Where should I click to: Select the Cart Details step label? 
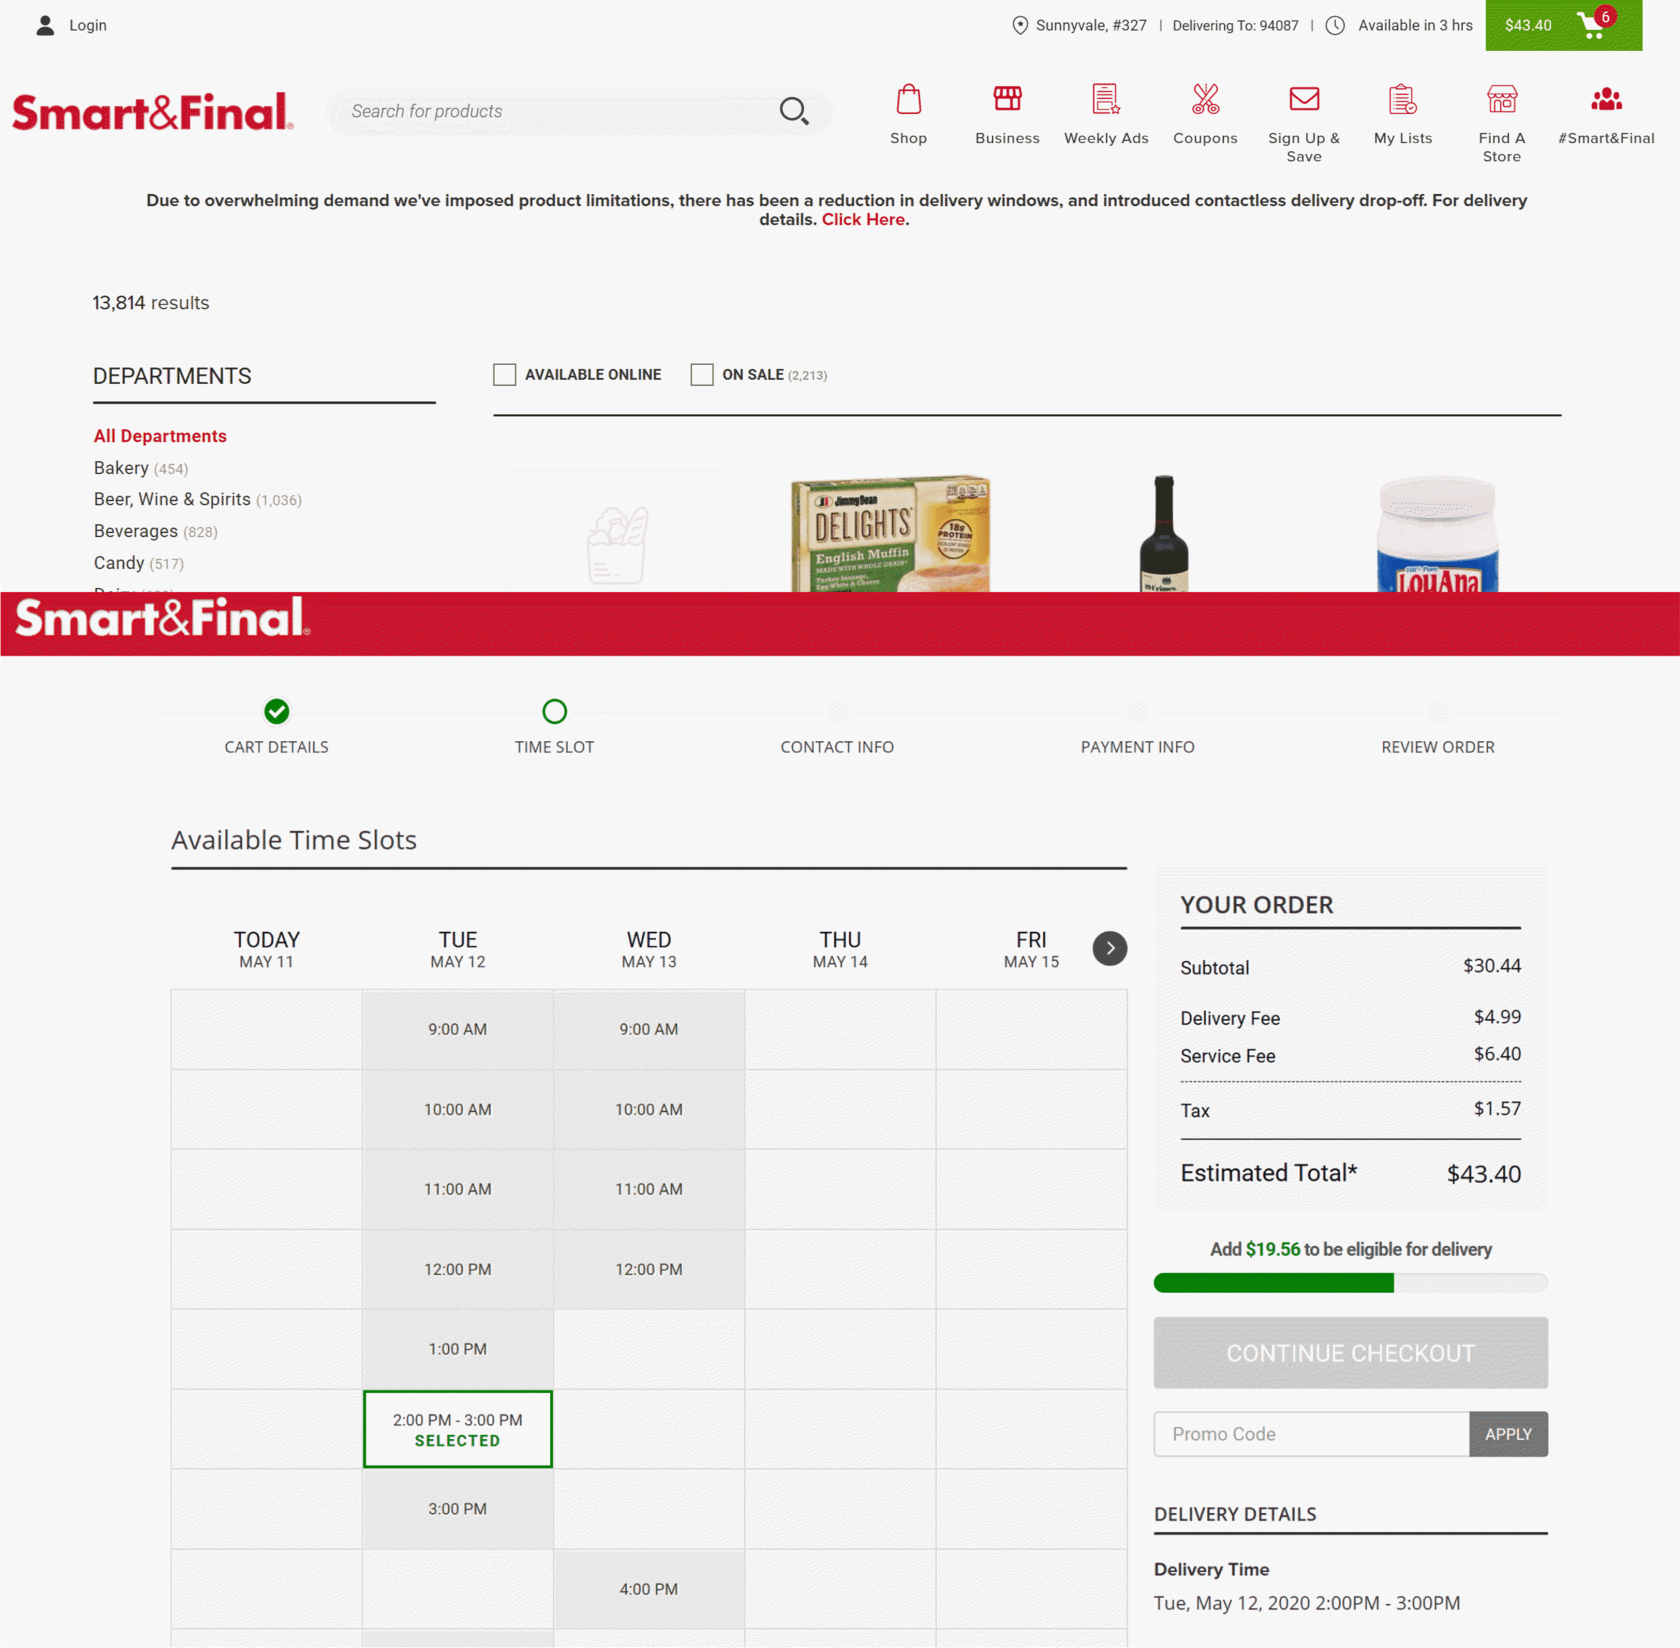pos(276,747)
